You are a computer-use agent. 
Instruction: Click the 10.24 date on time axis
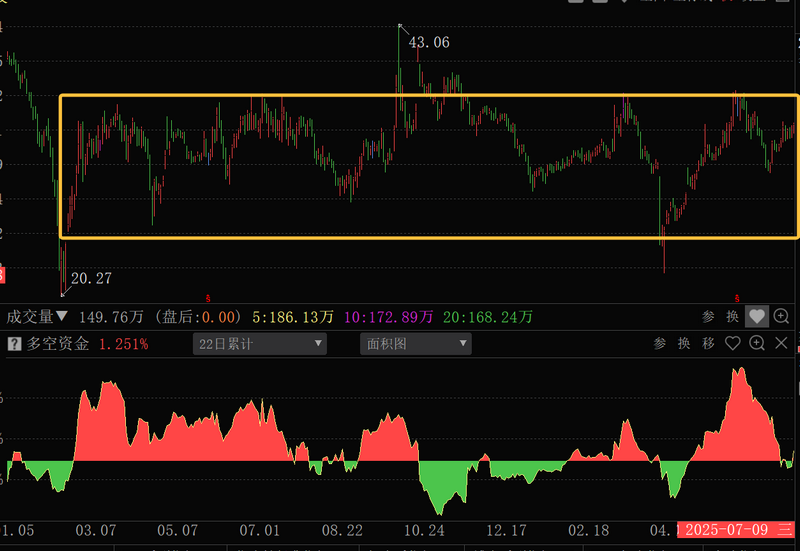point(424,529)
